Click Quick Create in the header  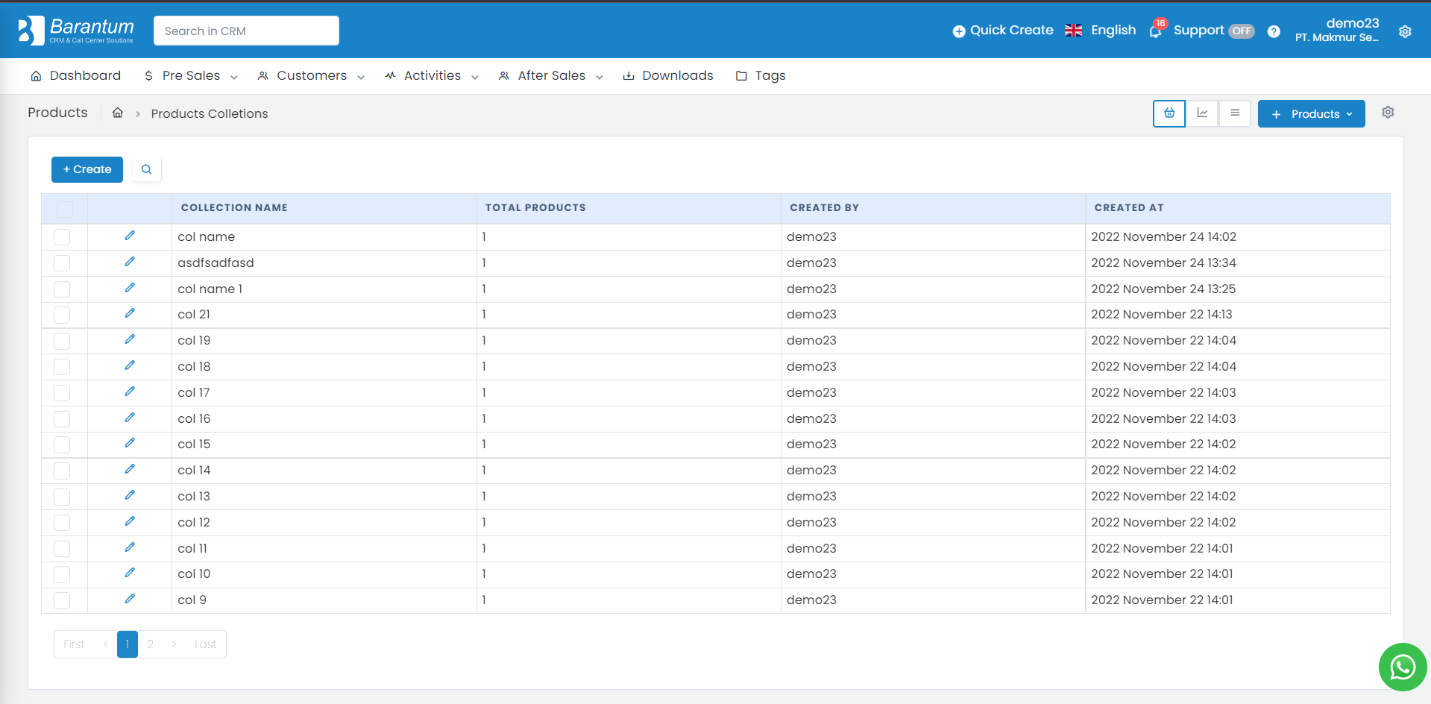coord(1003,30)
